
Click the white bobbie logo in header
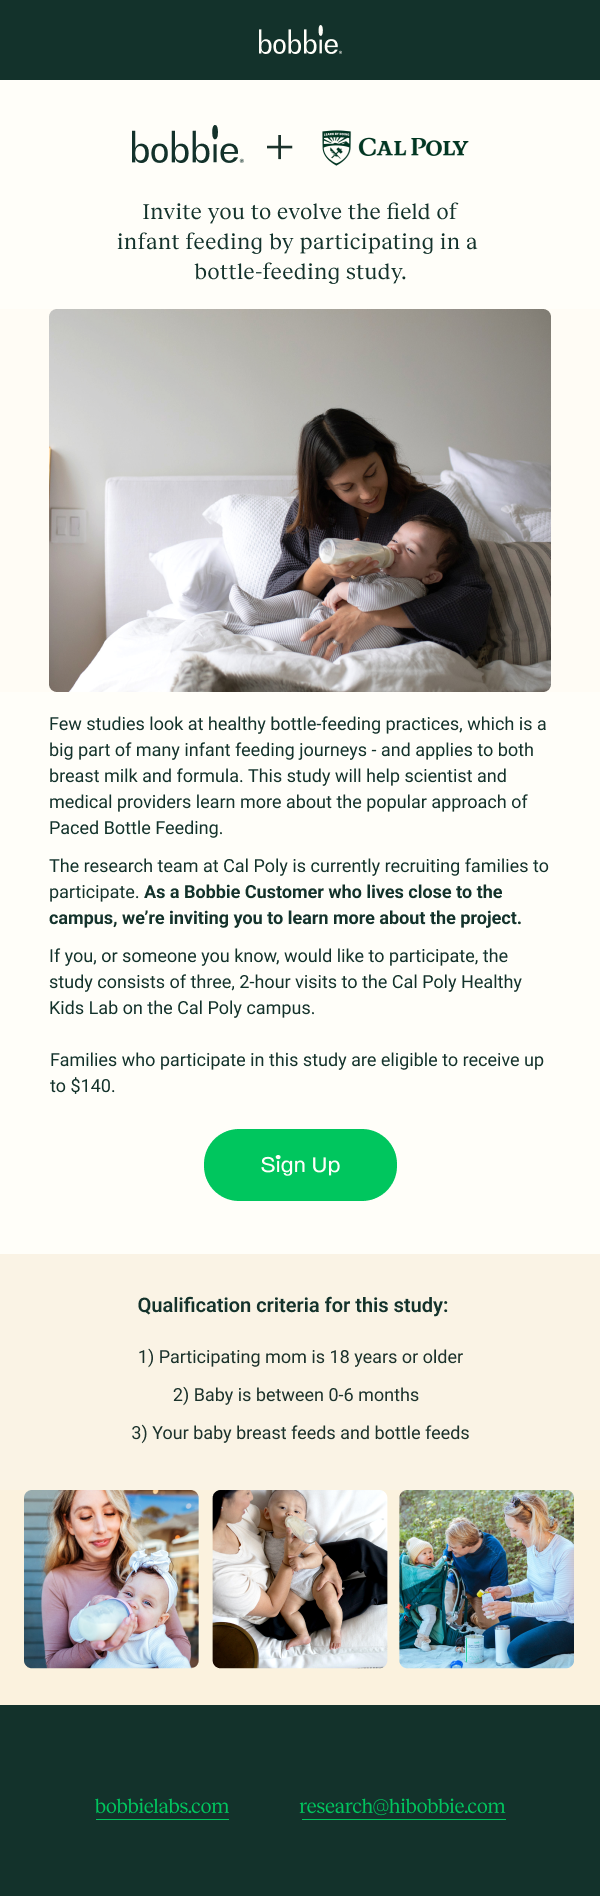point(300,41)
